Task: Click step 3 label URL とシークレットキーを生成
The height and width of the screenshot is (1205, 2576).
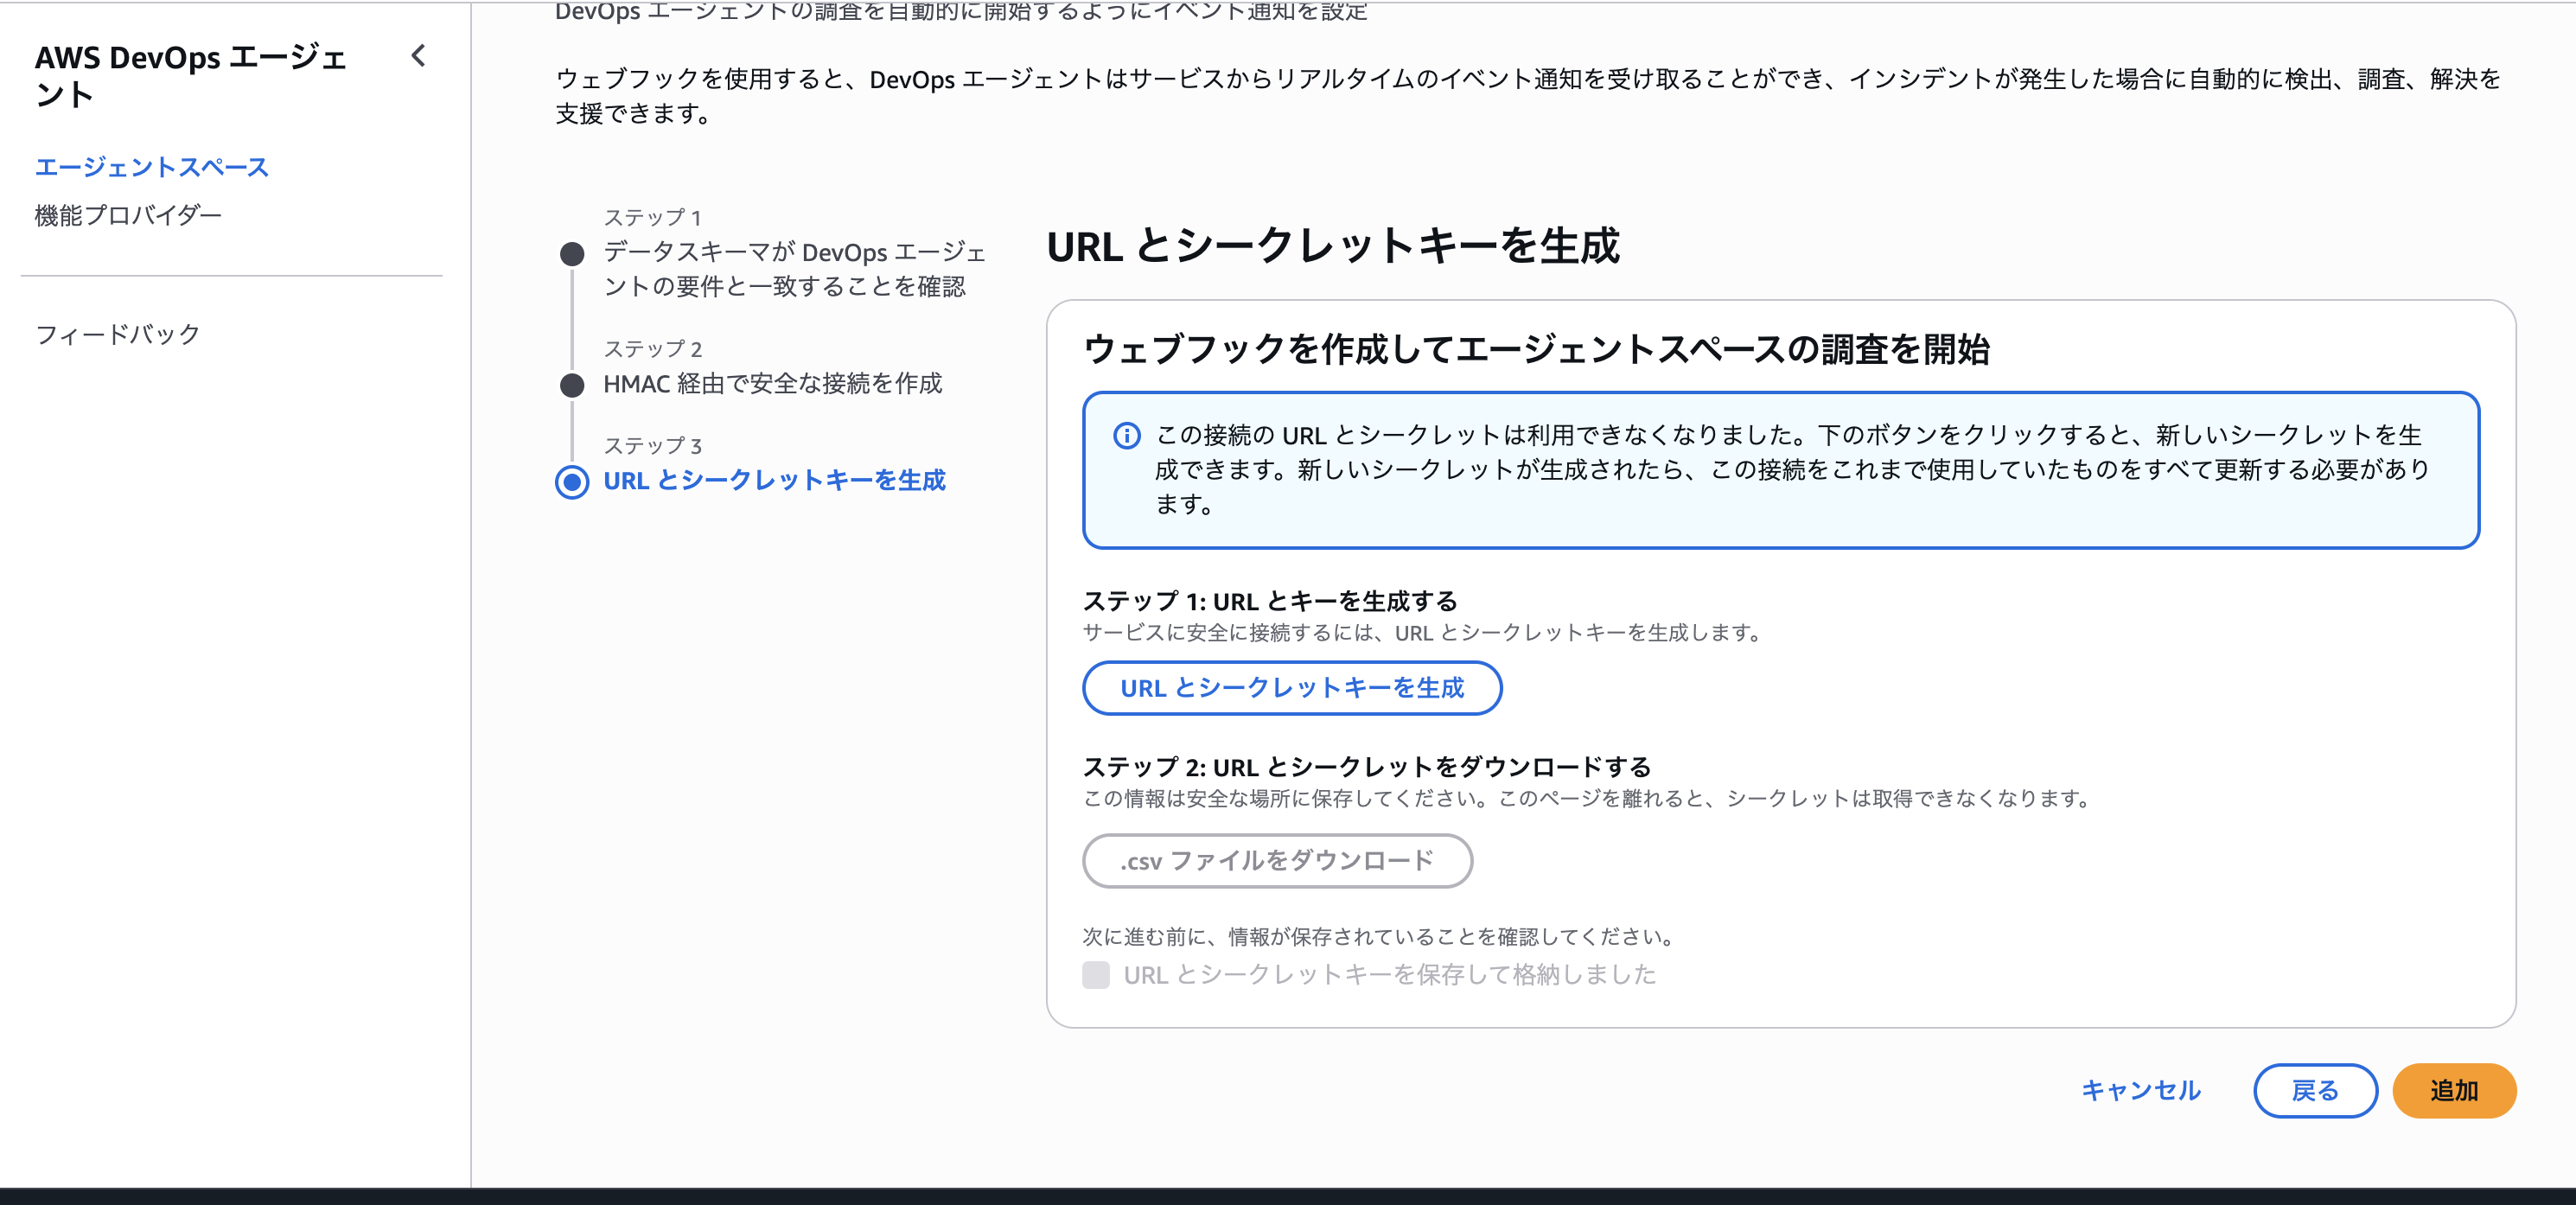Action: [774, 481]
